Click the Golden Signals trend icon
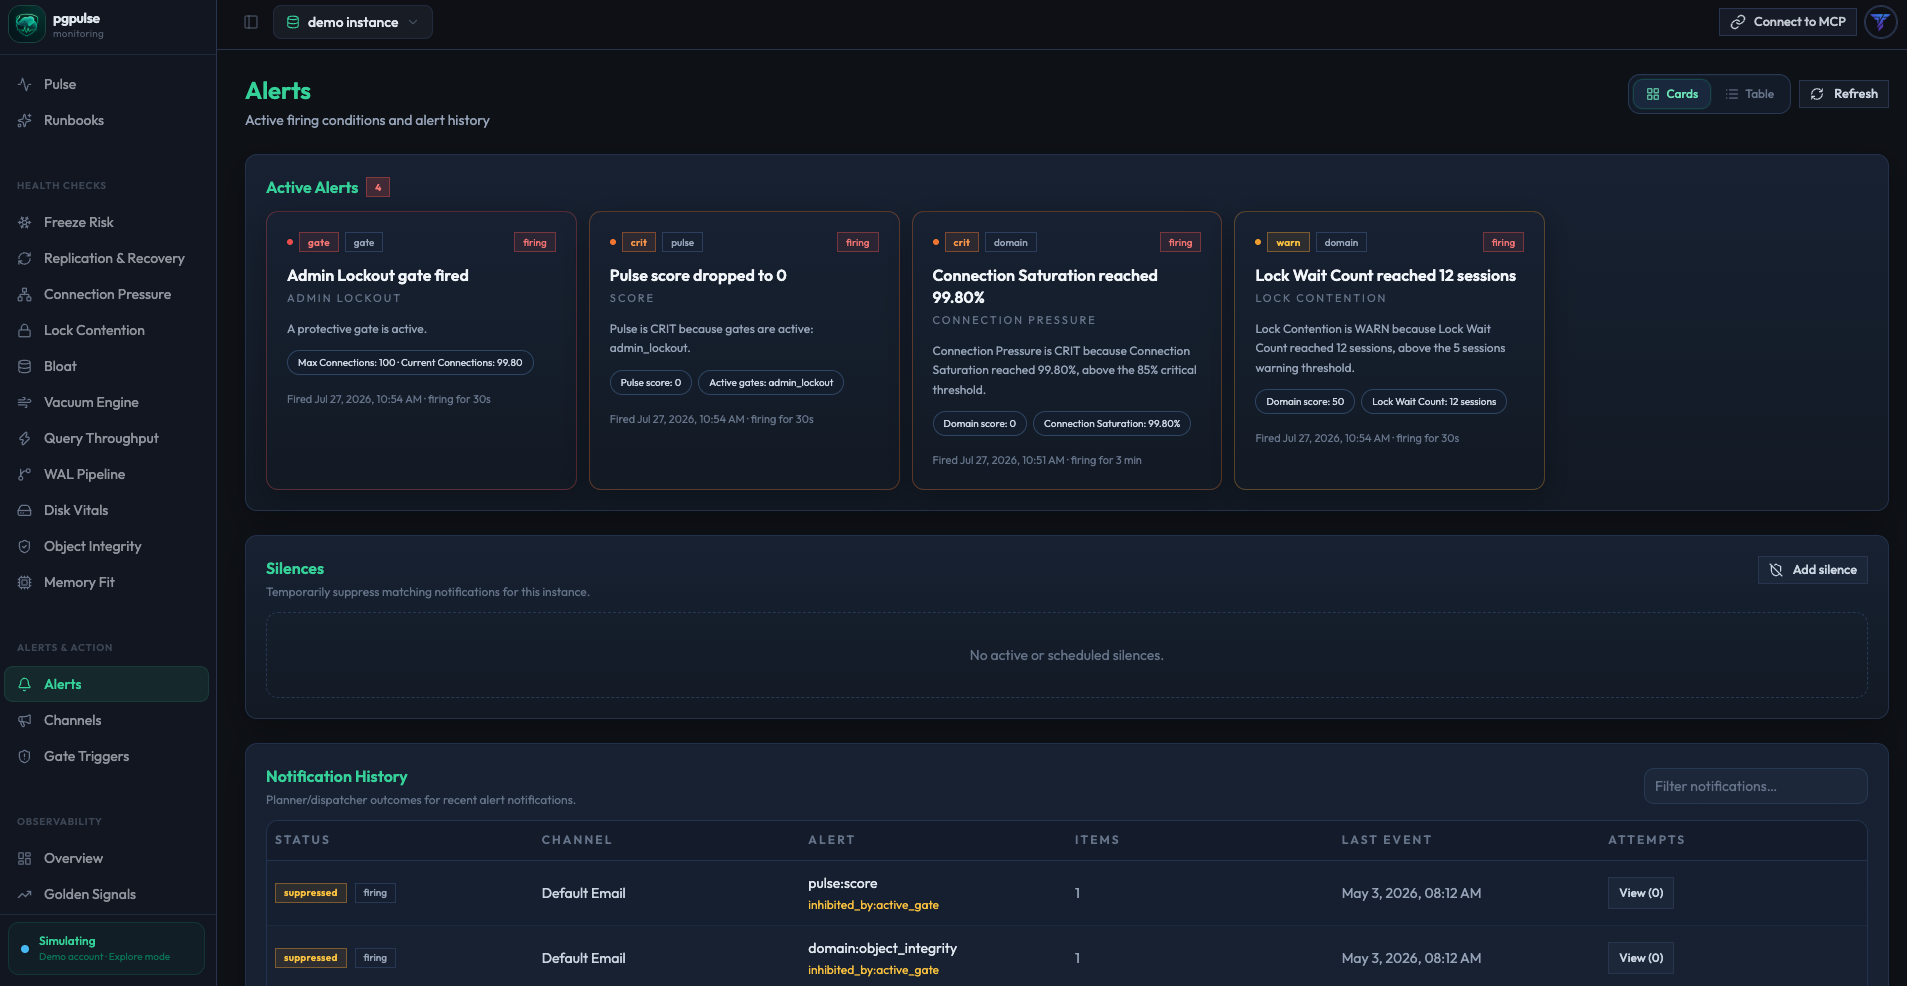 25,894
